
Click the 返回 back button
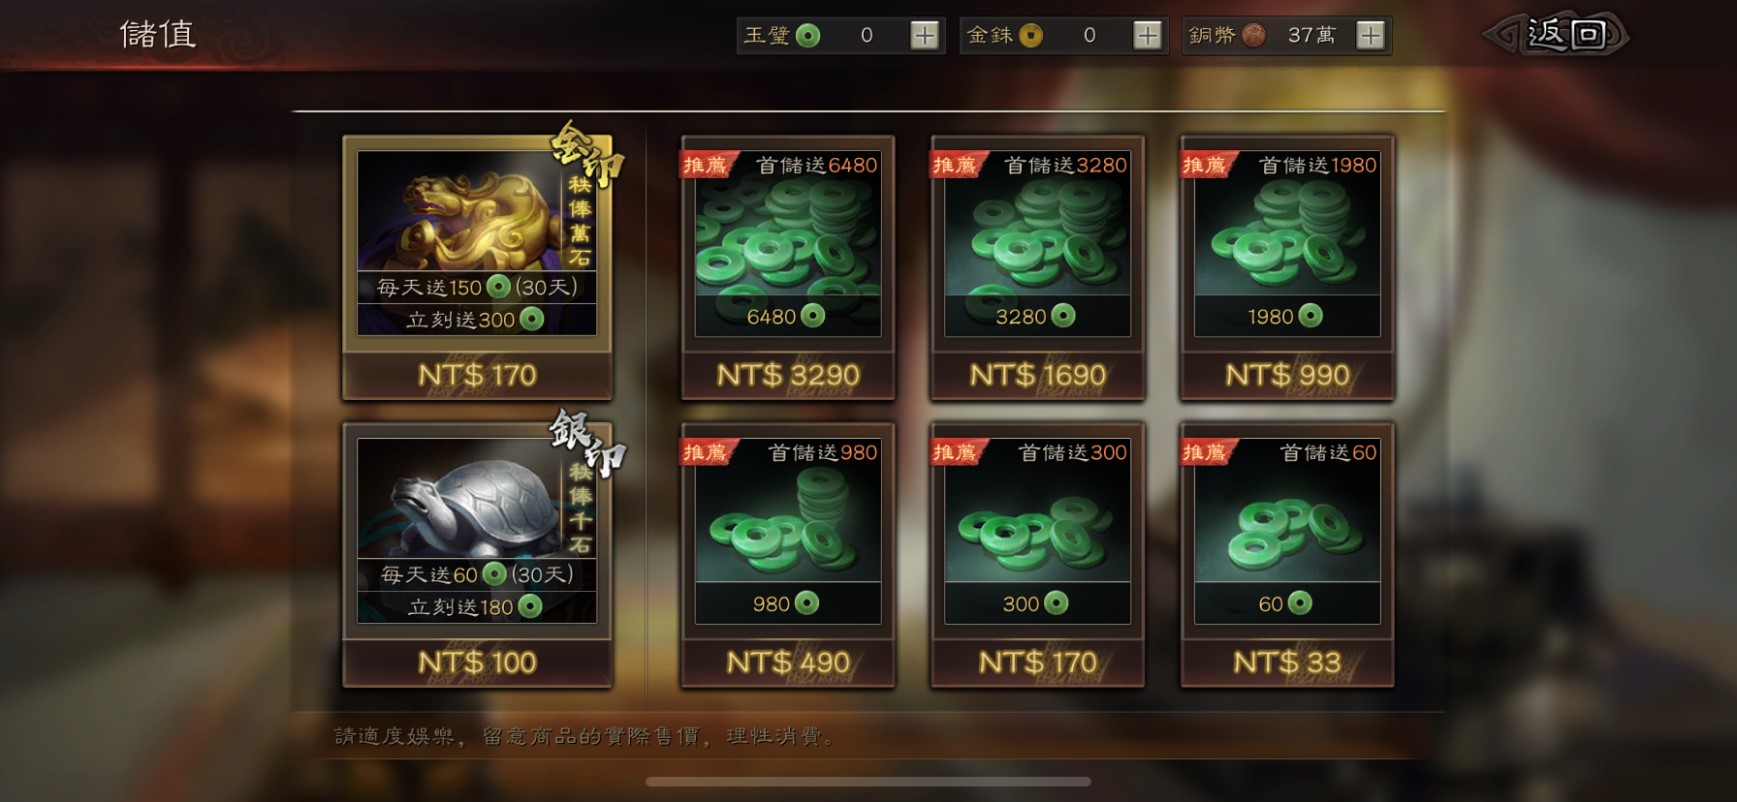point(1556,35)
